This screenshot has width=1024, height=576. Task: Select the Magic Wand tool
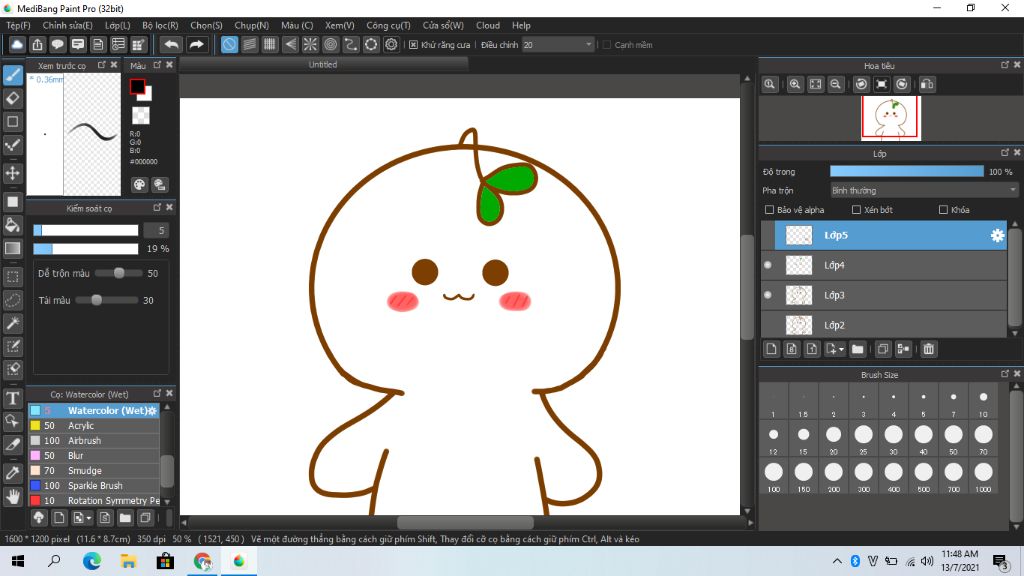[12, 323]
